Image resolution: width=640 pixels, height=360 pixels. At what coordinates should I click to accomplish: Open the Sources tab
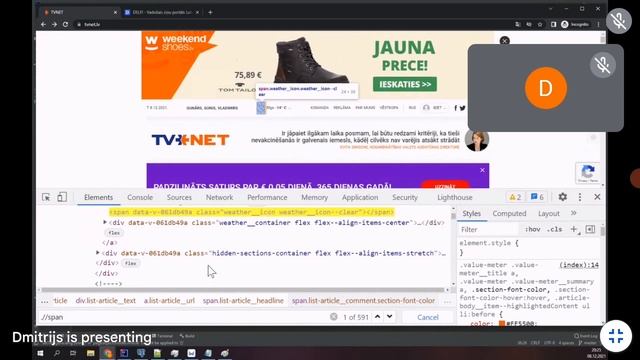[179, 197]
